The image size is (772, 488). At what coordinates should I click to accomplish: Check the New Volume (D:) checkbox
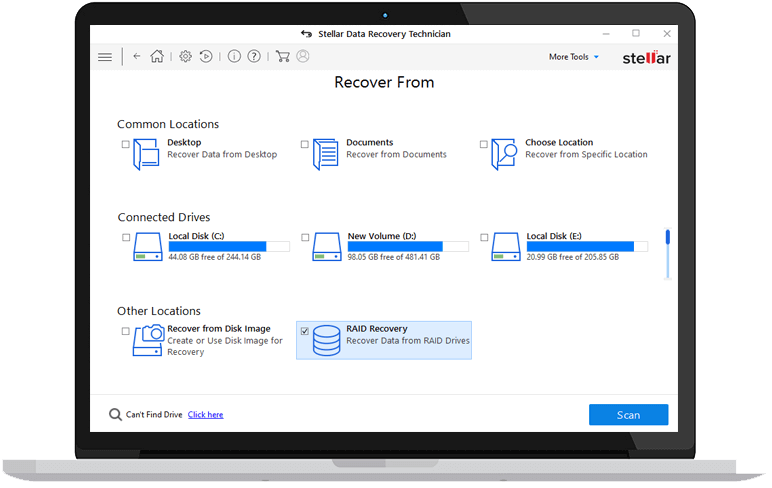[x=305, y=237]
